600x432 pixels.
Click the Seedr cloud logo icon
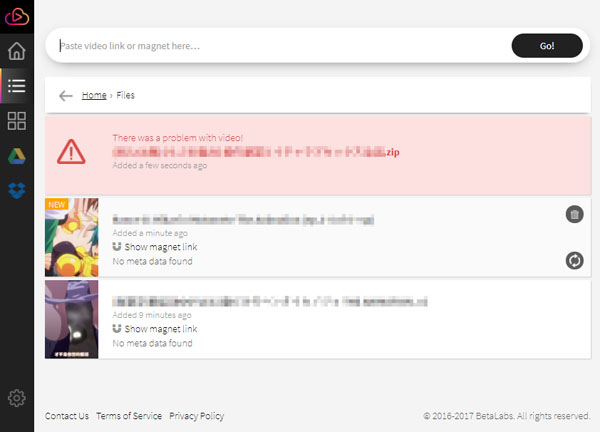pos(17,17)
